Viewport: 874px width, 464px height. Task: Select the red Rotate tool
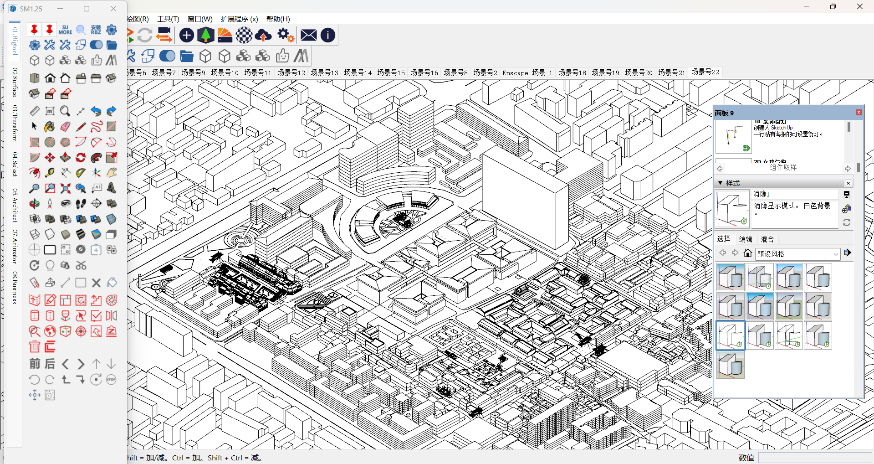pos(81,158)
